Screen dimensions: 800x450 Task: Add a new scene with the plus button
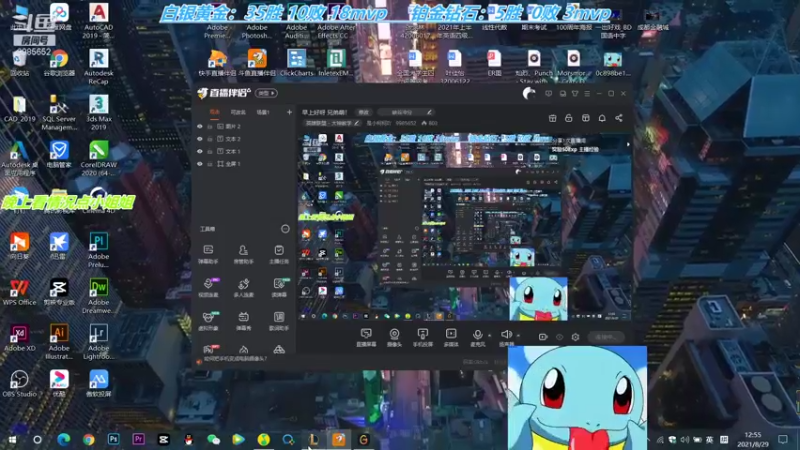pyautogui.click(x=289, y=112)
